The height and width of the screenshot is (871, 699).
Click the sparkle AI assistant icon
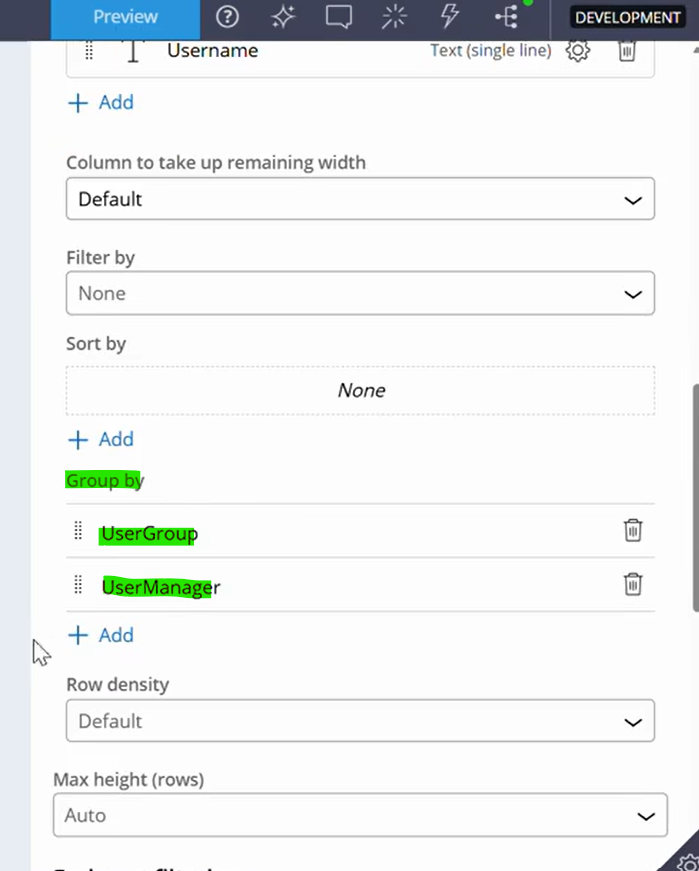(x=283, y=17)
